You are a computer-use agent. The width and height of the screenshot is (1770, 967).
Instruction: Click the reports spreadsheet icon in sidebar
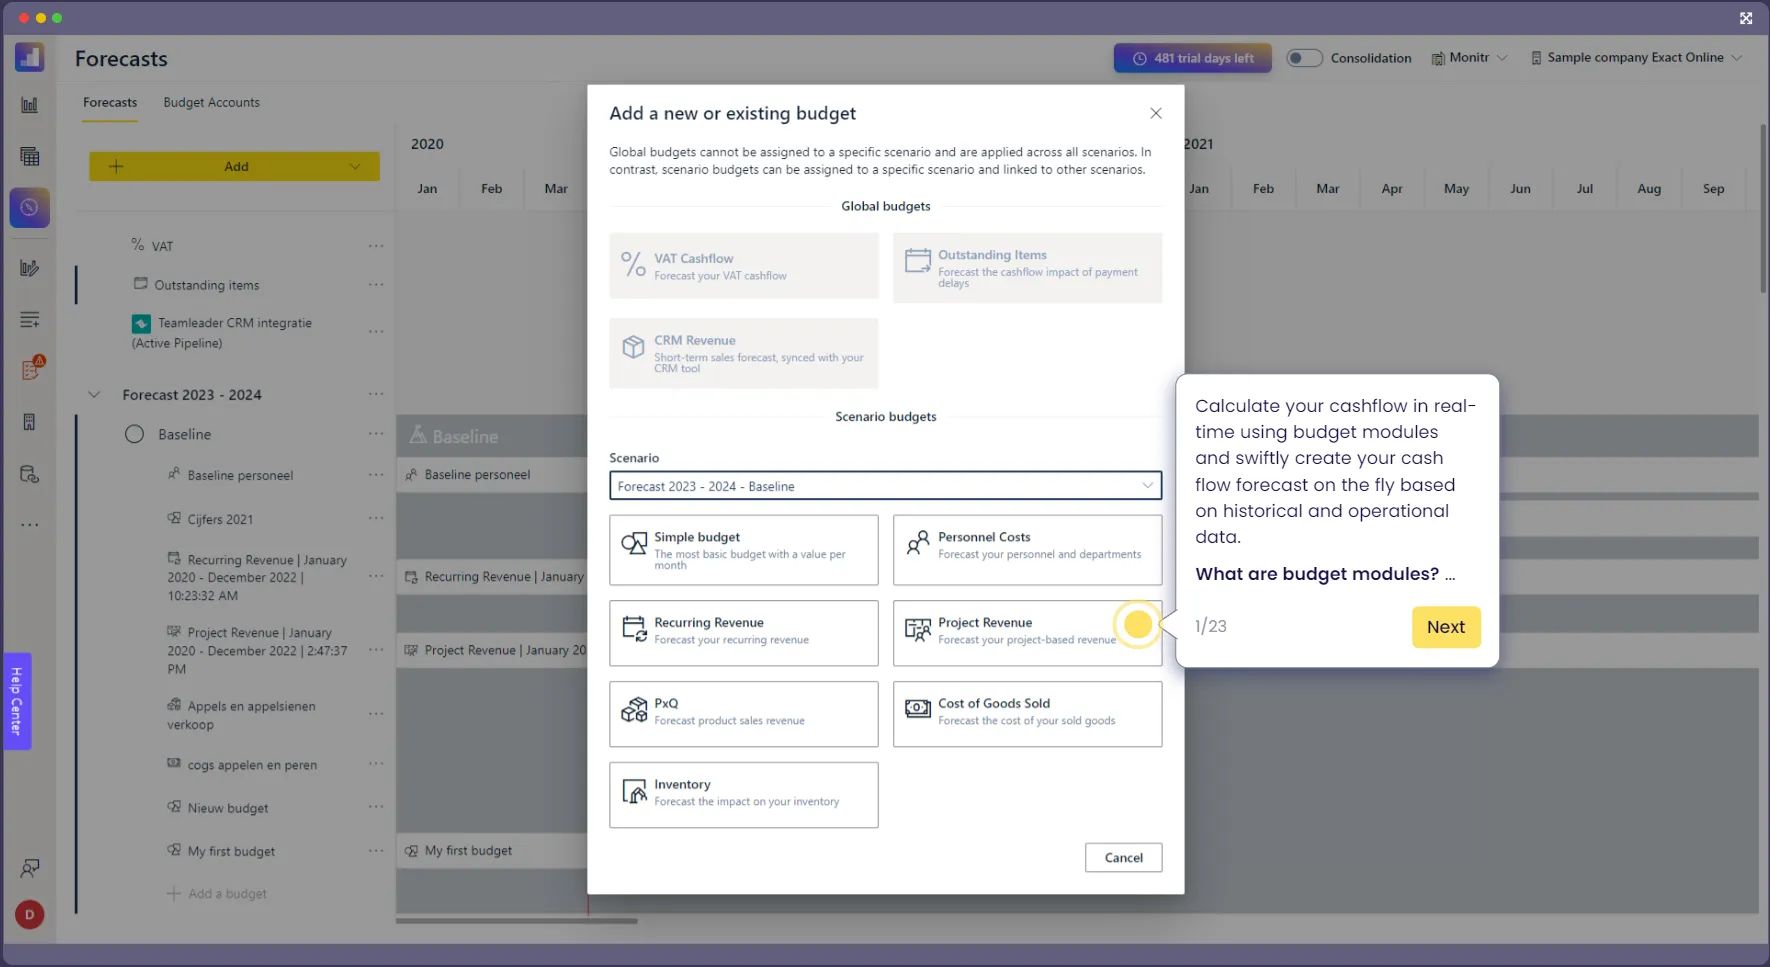click(29, 155)
